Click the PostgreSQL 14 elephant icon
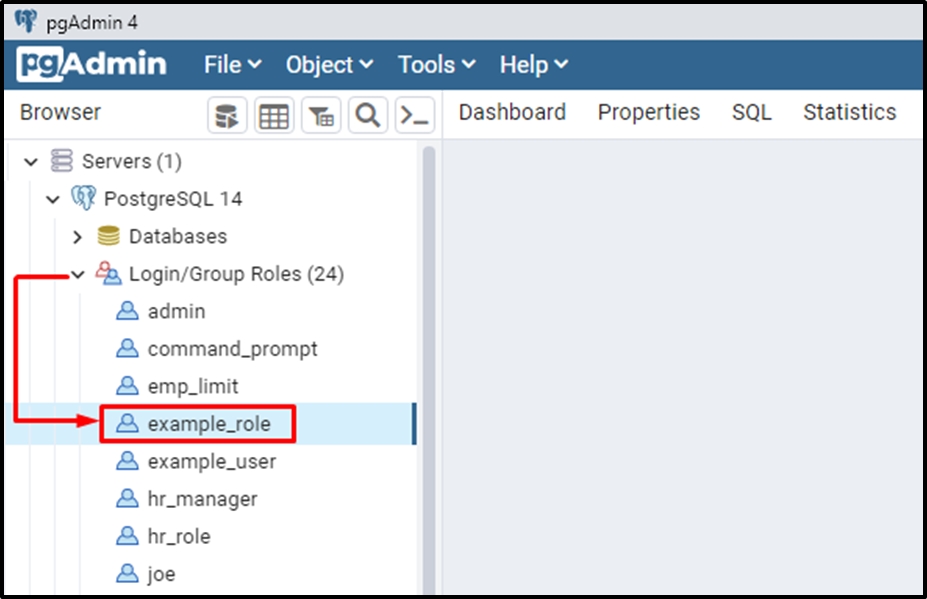Viewport: 927px width, 599px height. pyautogui.click(x=84, y=199)
